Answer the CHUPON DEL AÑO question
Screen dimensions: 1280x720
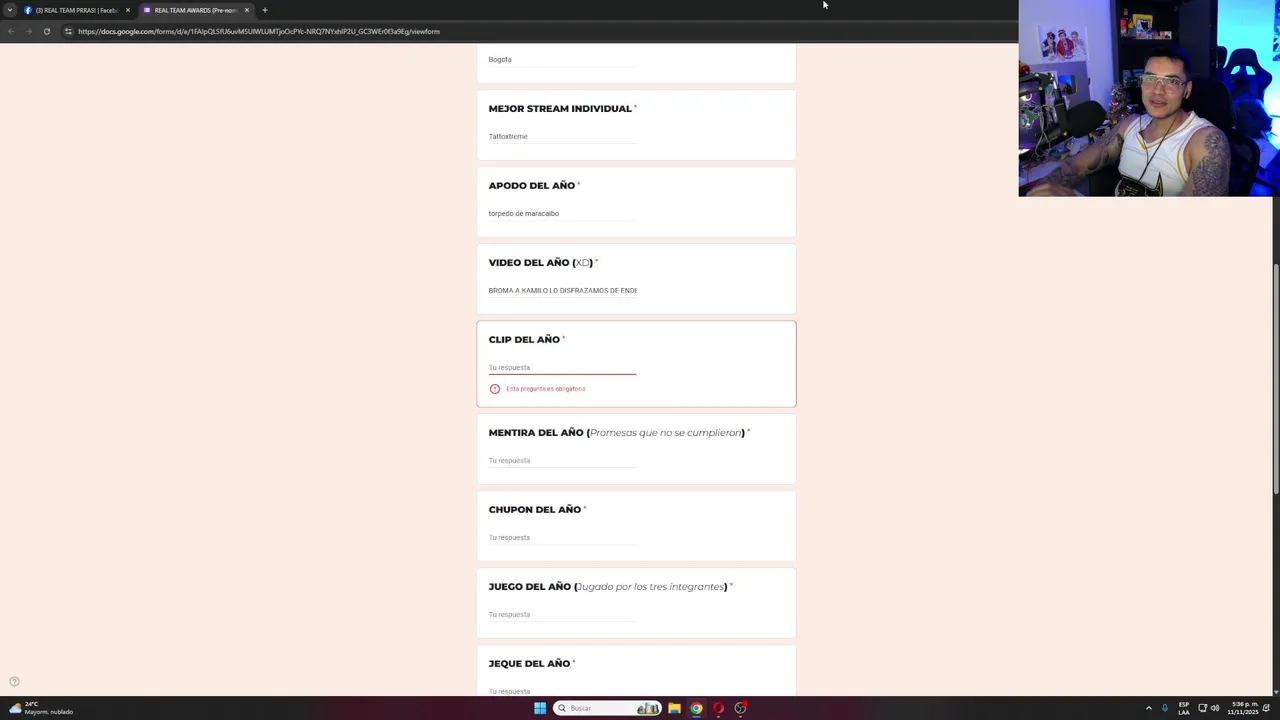click(x=562, y=538)
